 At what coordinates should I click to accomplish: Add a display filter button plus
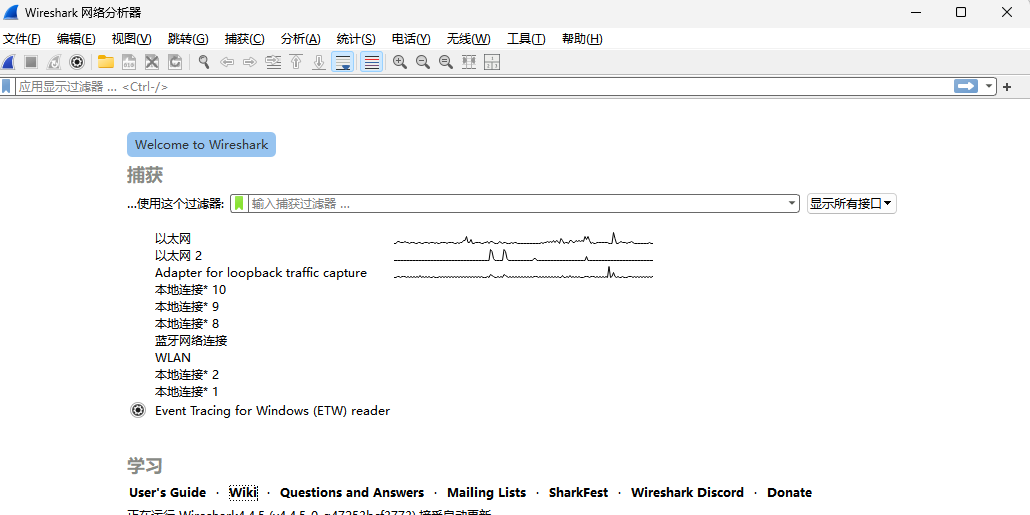coord(1007,87)
